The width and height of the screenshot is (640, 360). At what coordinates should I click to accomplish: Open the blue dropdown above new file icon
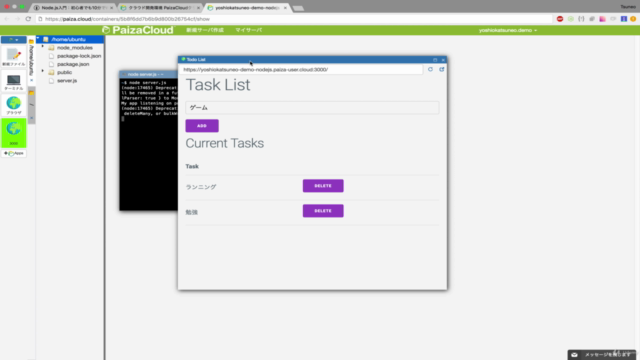coord(13,40)
